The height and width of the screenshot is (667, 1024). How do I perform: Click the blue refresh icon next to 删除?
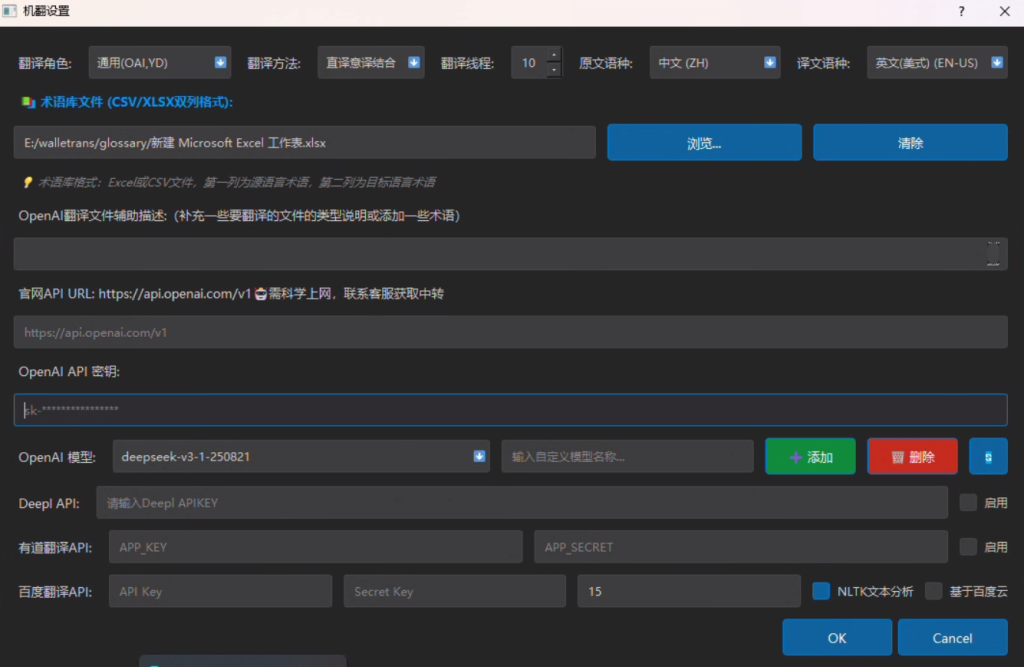coord(988,456)
